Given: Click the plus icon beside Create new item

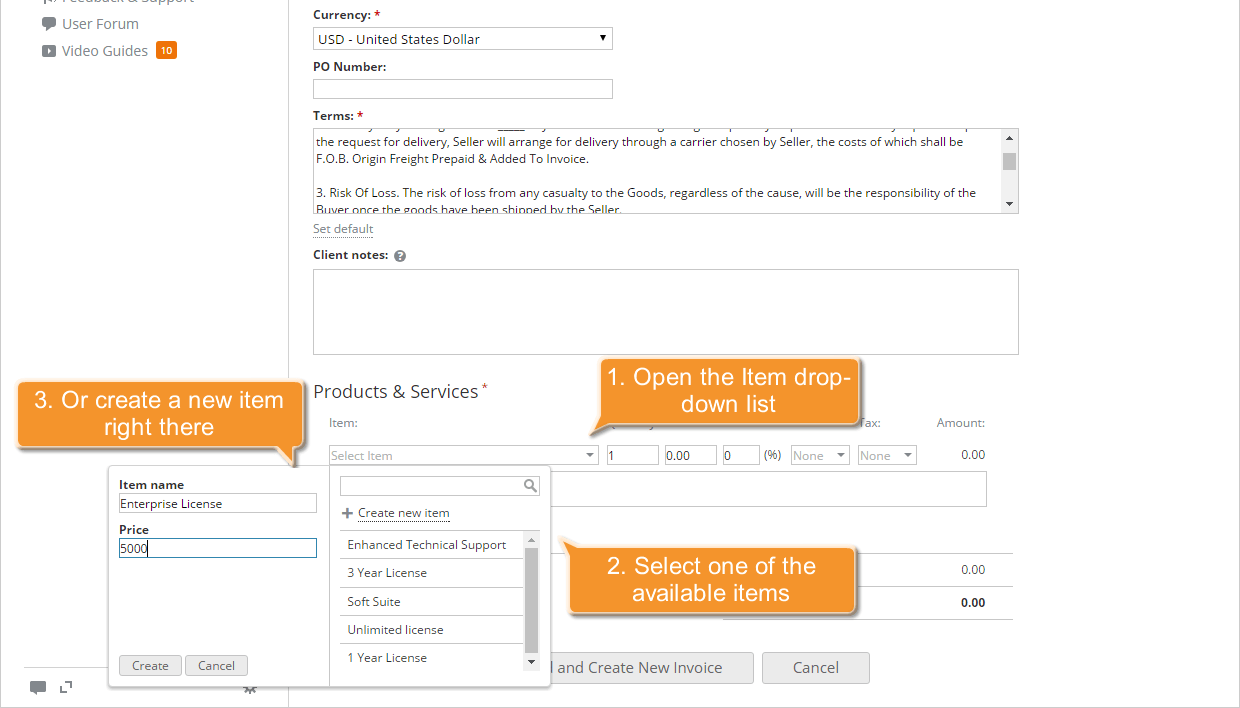Looking at the screenshot, I should [x=347, y=513].
